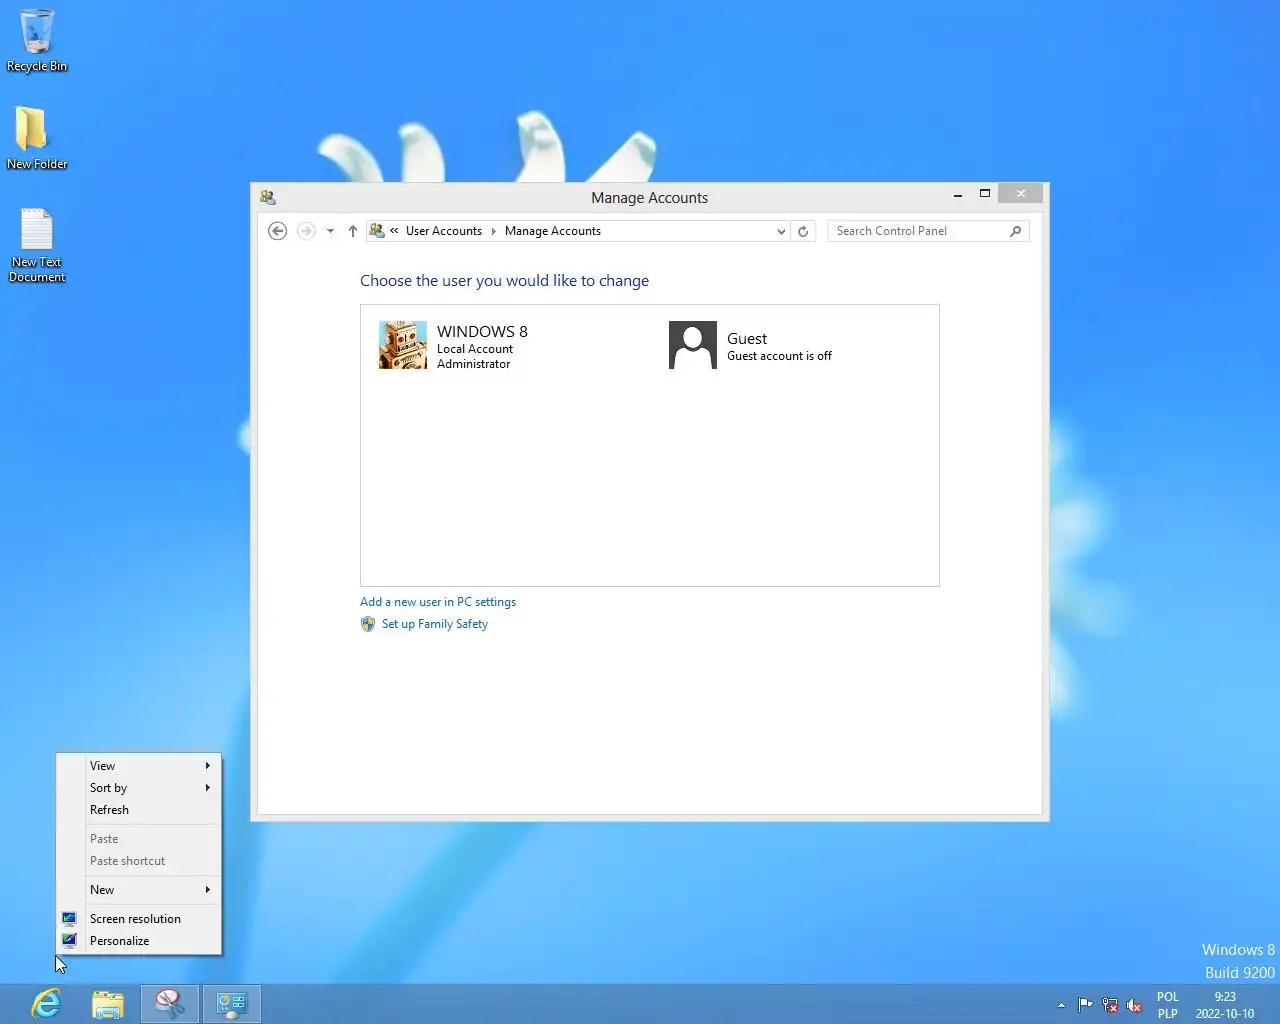Select Screen resolution in context menu
This screenshot has height=1024, width=1280.
coord(139,919)
